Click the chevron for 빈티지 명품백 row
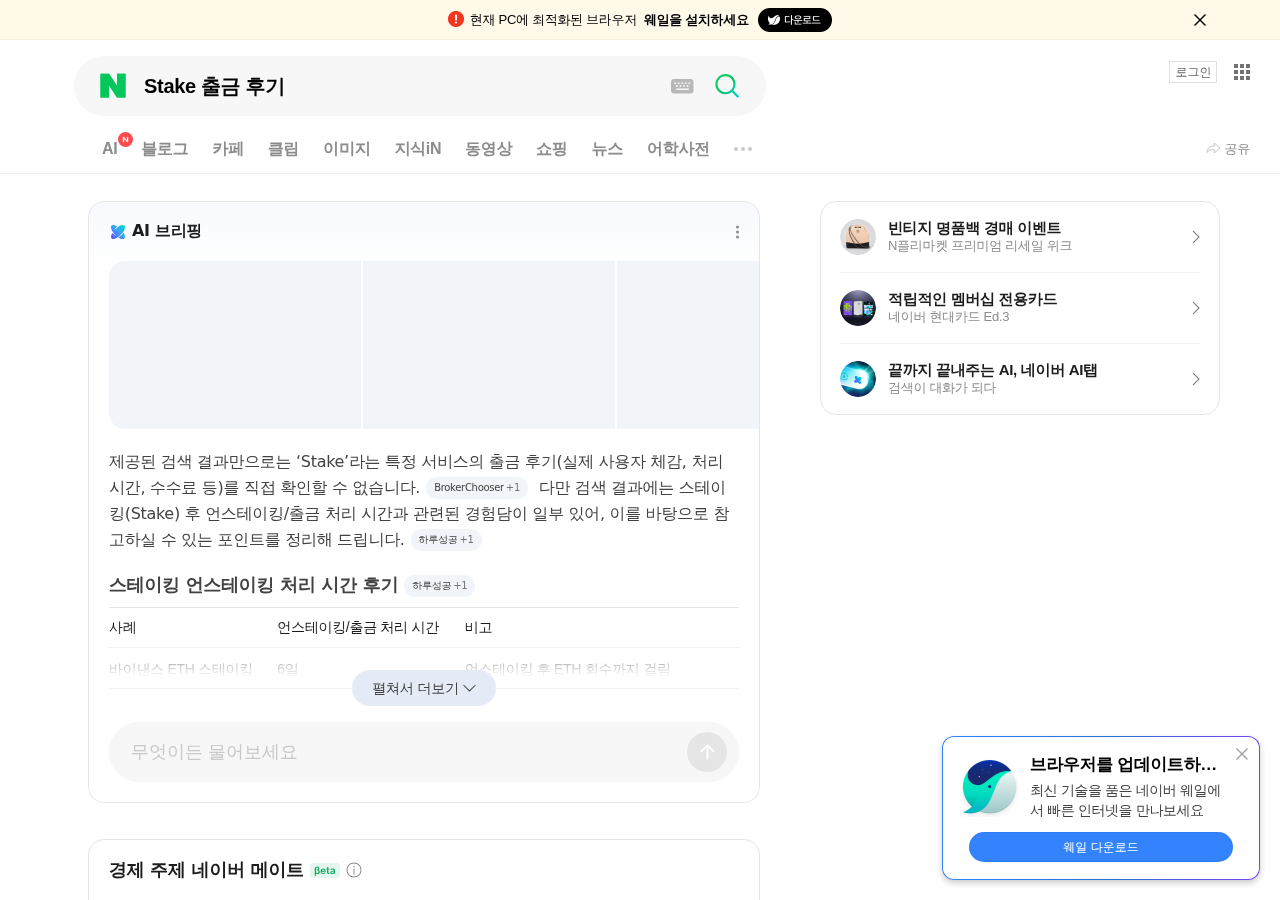 pyautogui.click(x=1195, y=237)
